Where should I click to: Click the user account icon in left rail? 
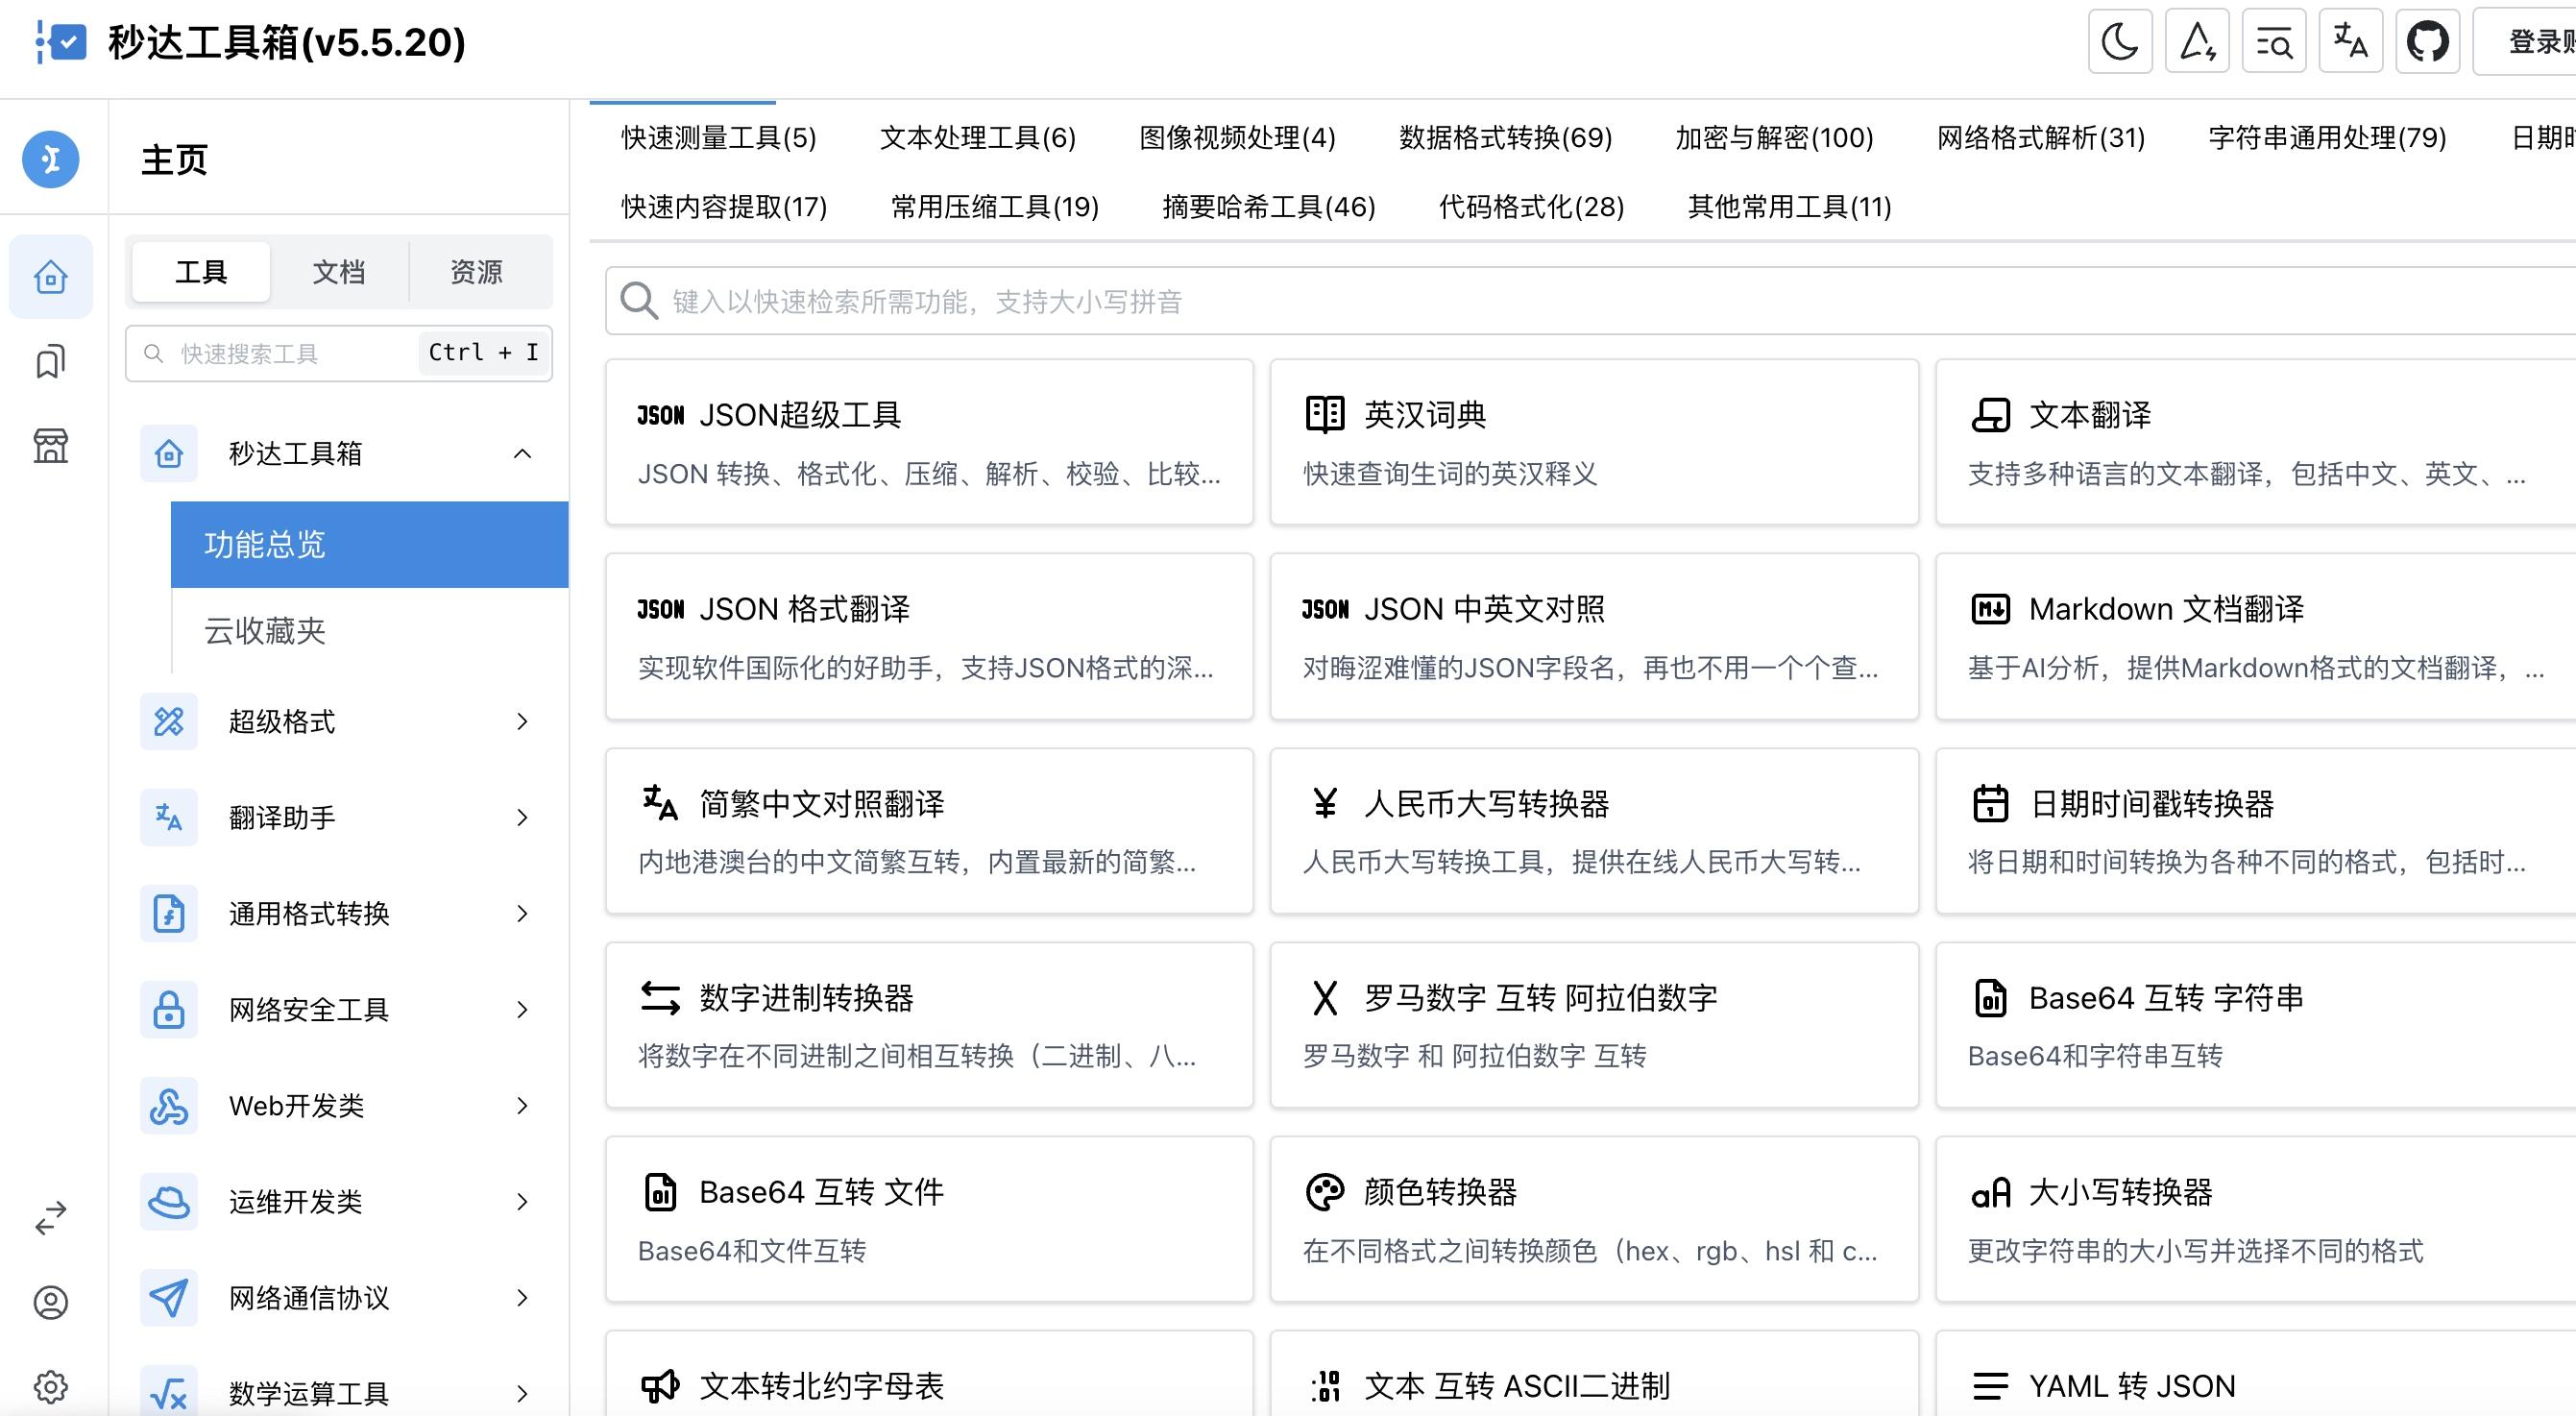pos(50,1302)
